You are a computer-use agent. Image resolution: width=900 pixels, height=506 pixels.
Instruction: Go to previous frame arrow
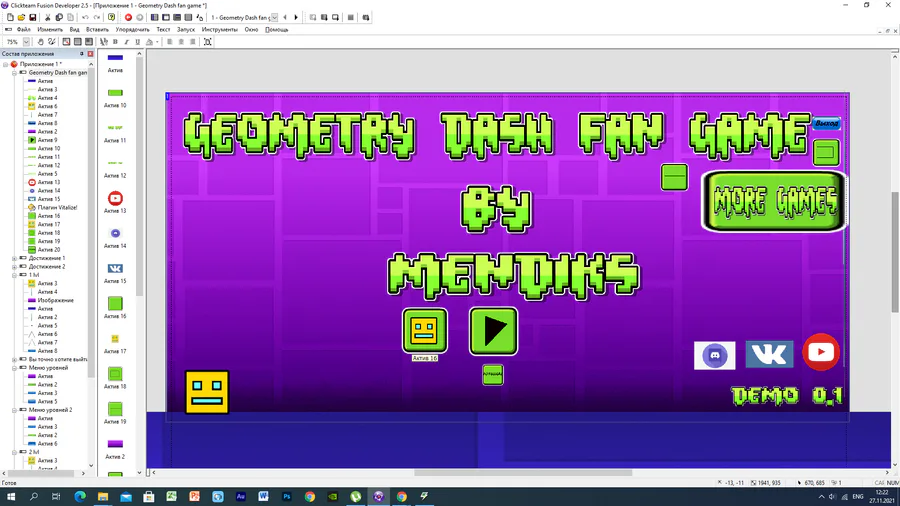[285, 17]
